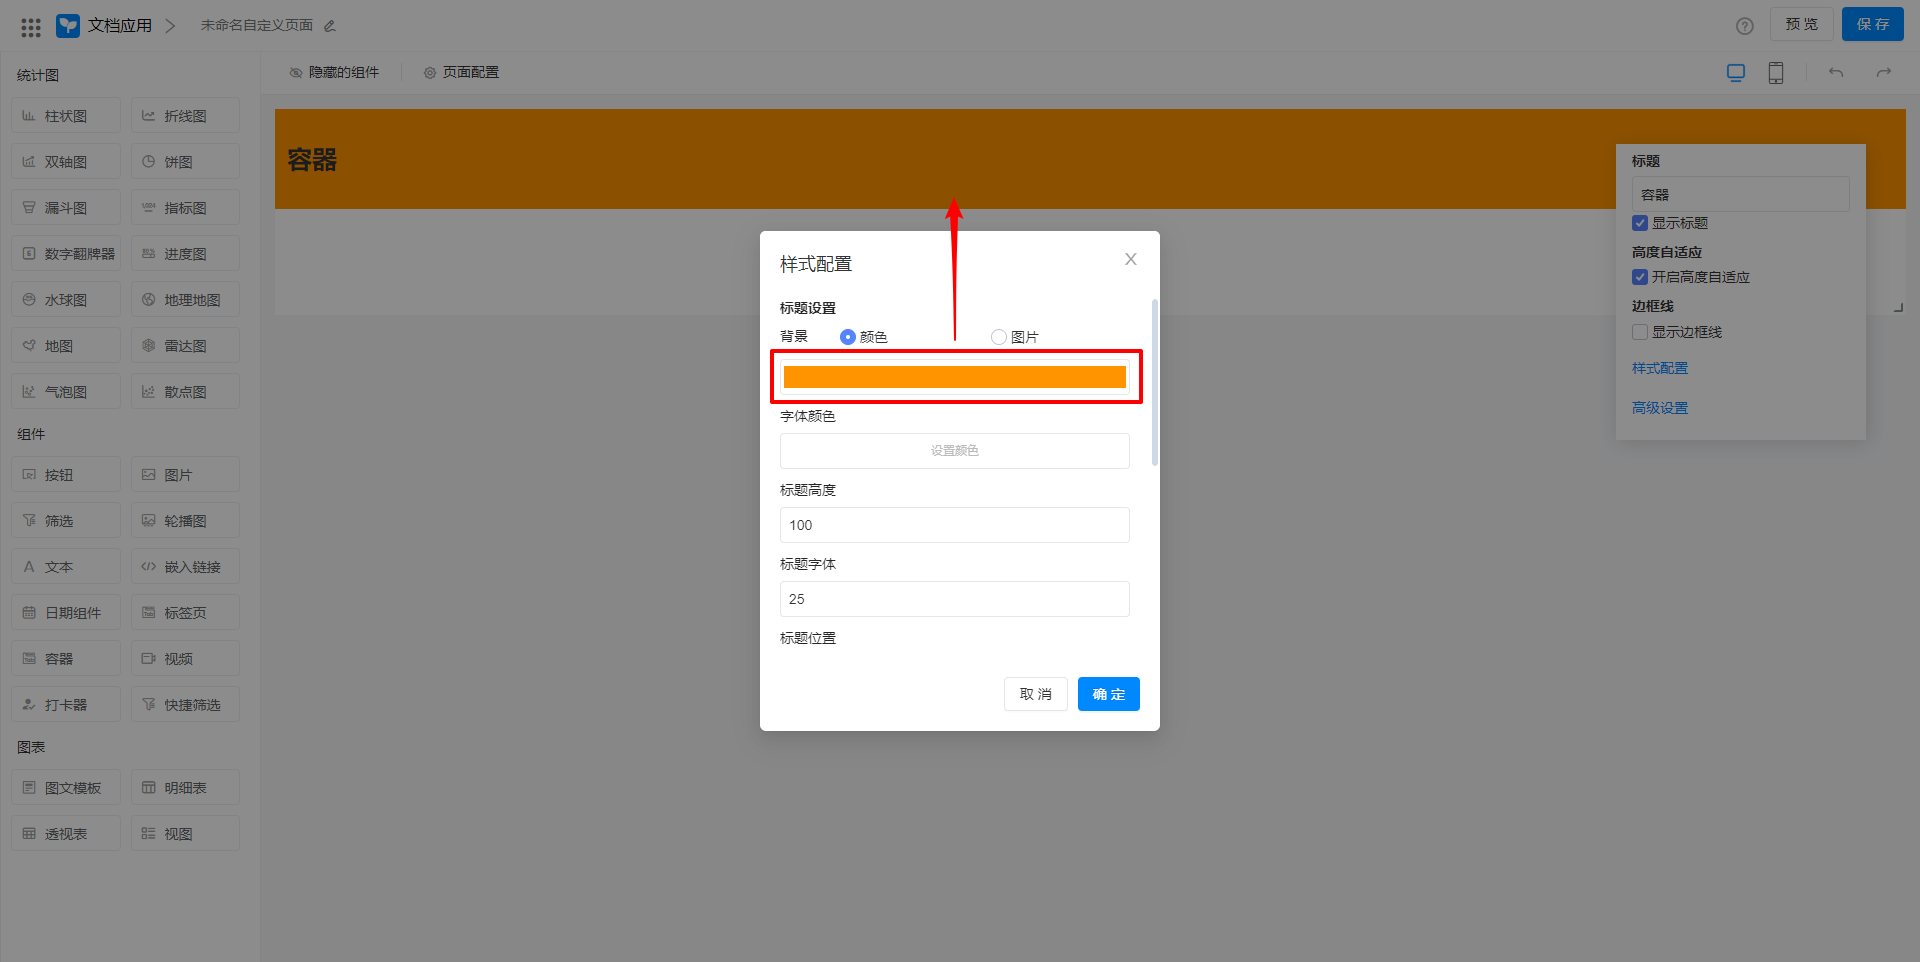Click the 标题高度 input field
The height and width of the screenshot is (962, 1920).
tap(954, 525)
